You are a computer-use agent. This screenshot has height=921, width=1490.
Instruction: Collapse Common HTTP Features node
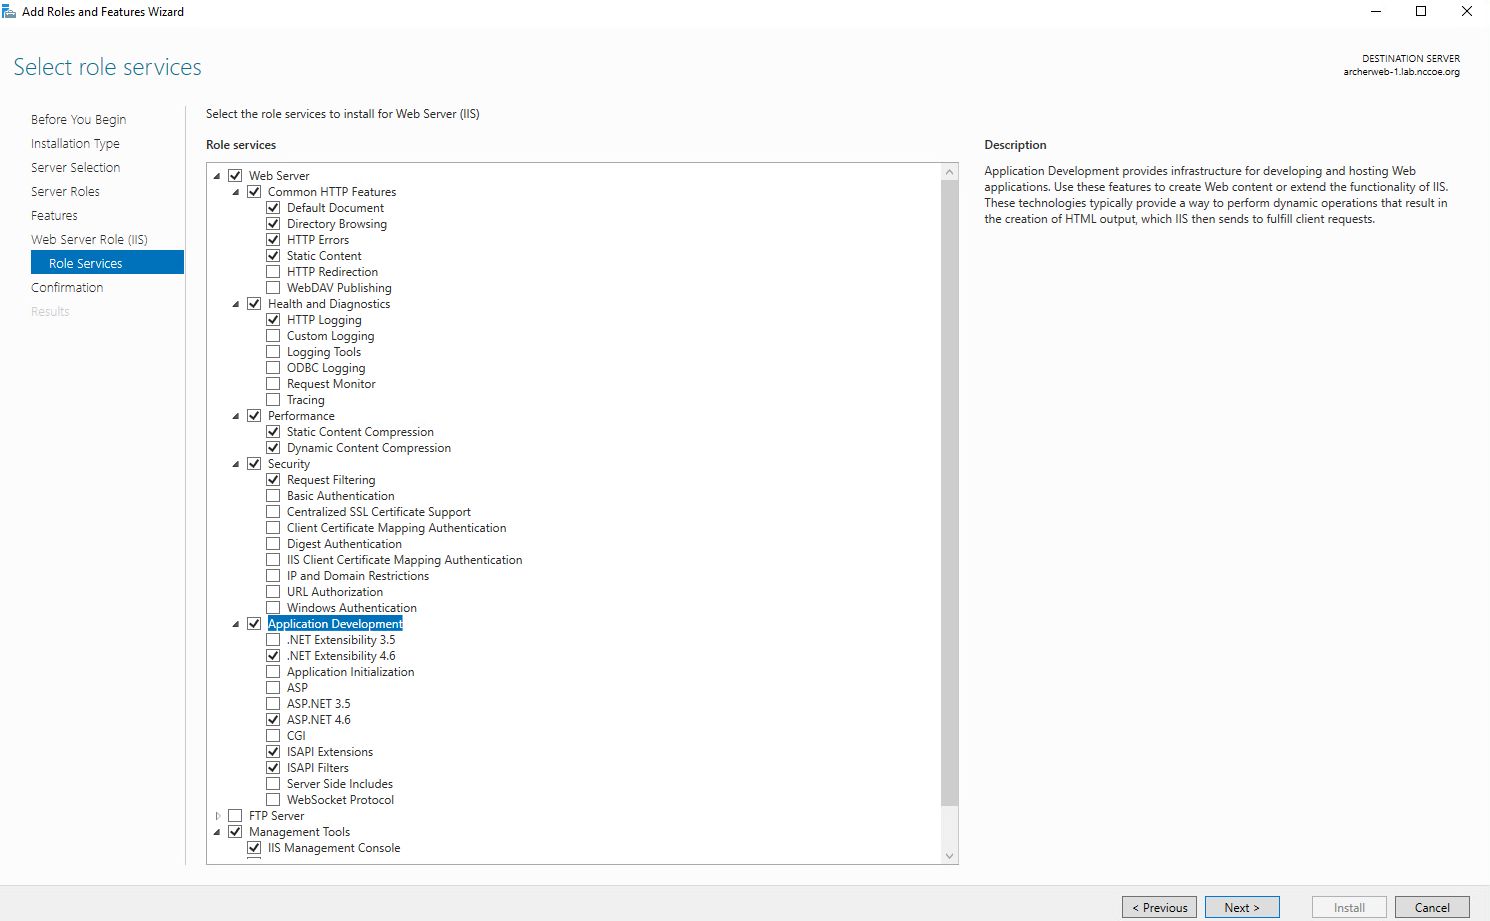click(x=236, y=192)
